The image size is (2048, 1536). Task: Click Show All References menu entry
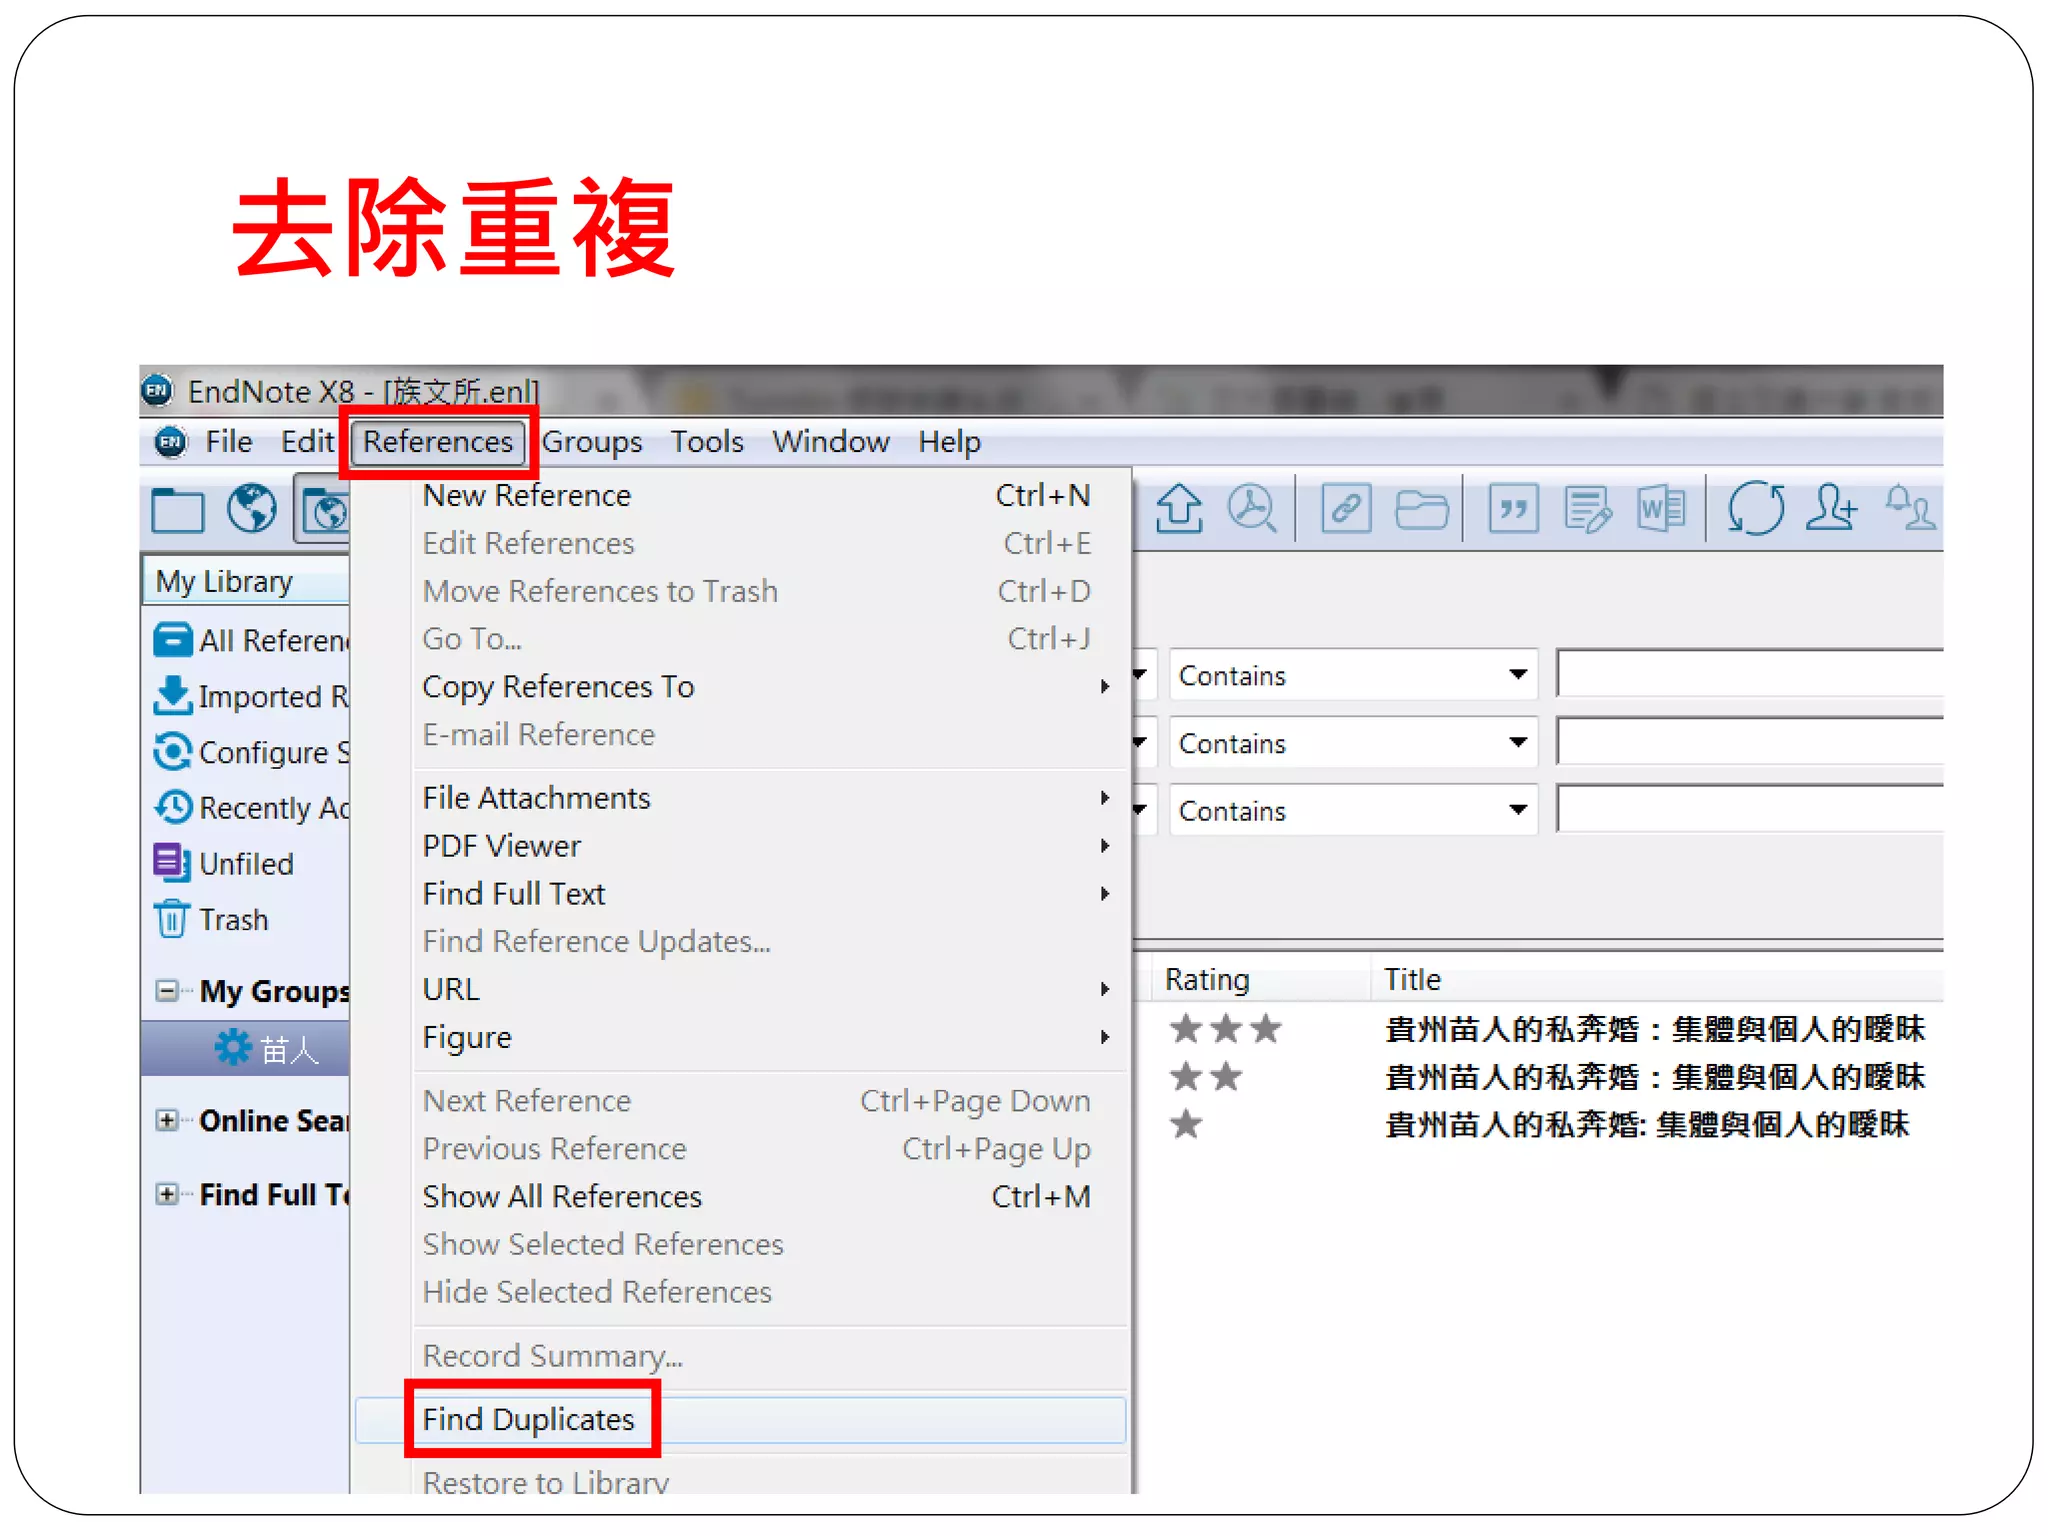[562, 1196]
